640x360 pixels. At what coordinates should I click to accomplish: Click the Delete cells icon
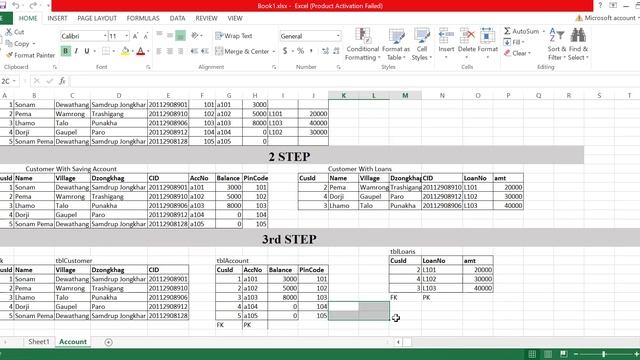[467, 37]
